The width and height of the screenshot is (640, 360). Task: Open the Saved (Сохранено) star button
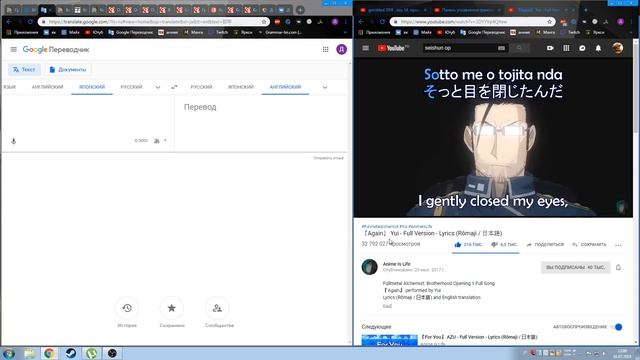pos(172,308)
